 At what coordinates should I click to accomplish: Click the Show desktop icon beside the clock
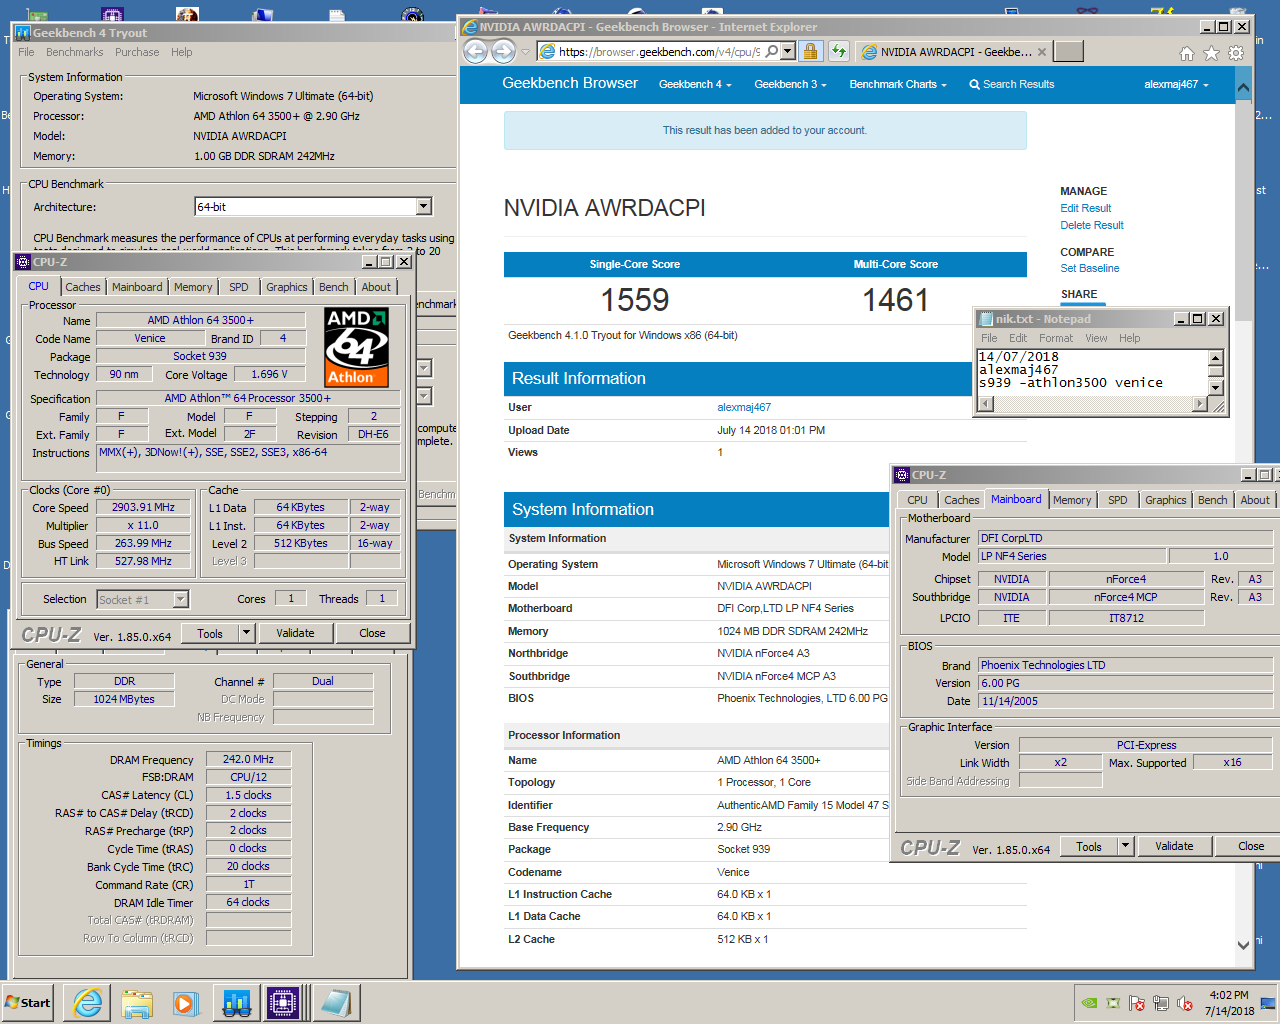pos(1268,1003)
